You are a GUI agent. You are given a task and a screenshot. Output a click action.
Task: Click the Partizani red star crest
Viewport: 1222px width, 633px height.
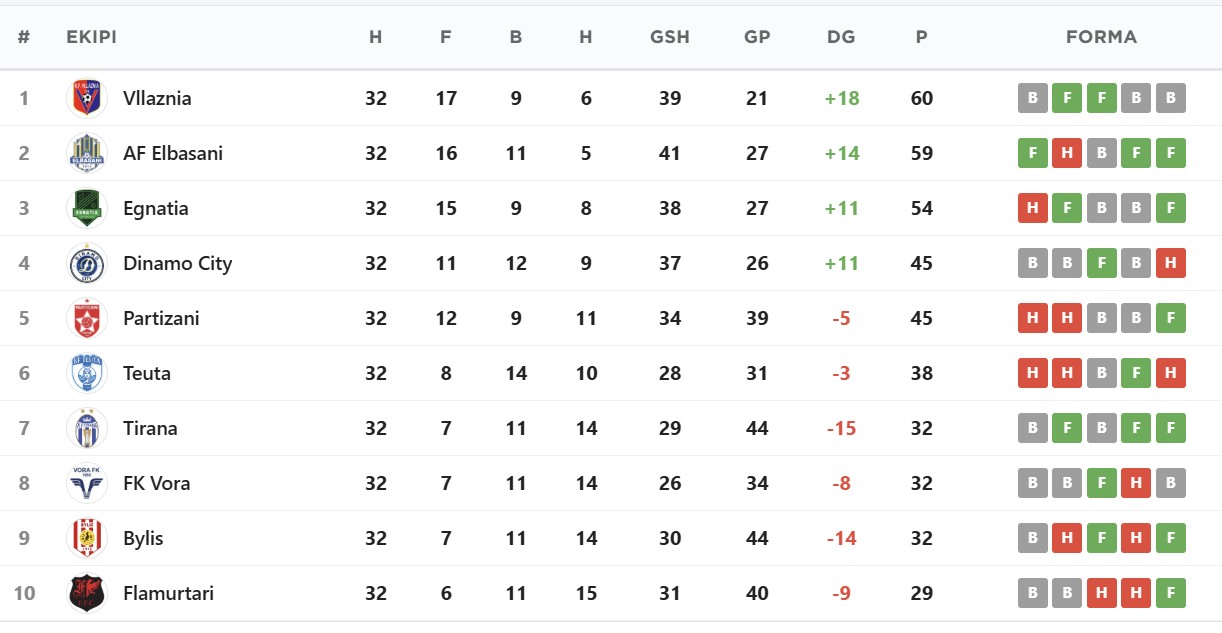tap(87, 318)
